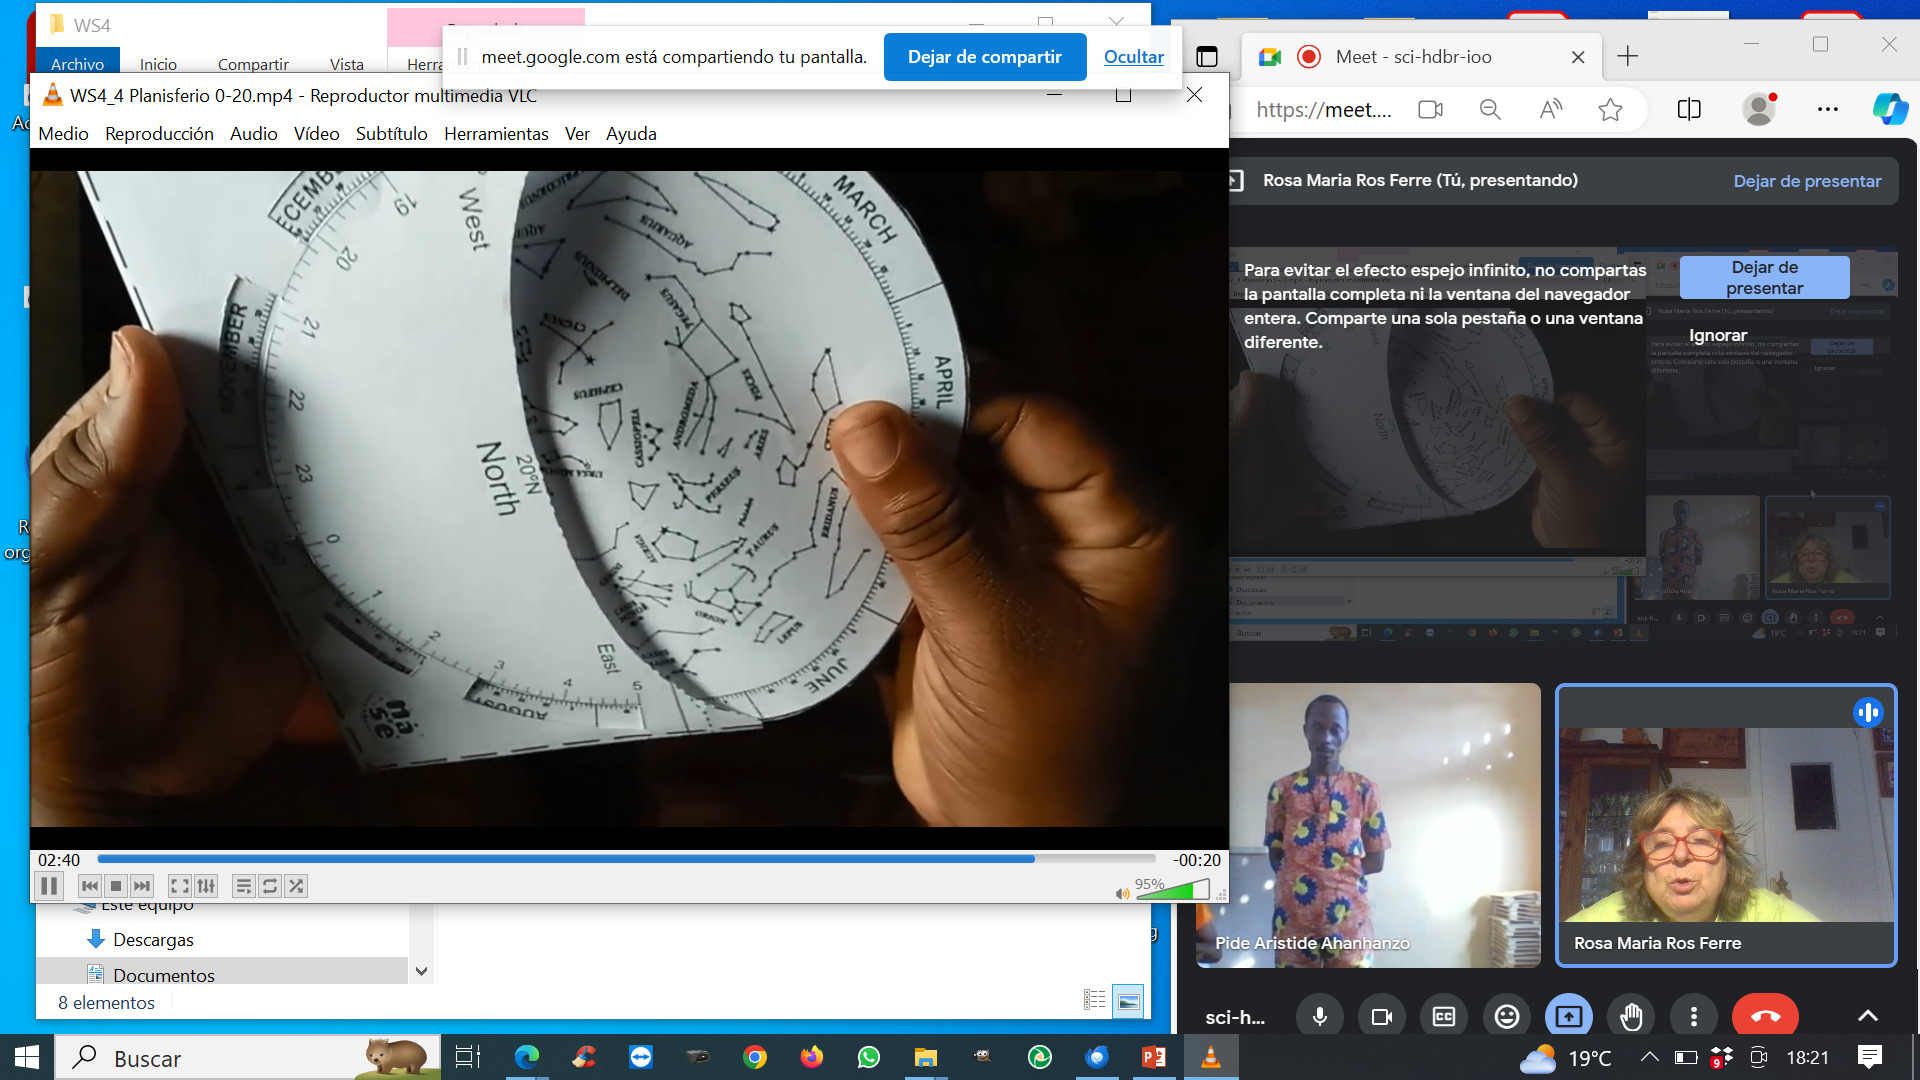Open Edge tab actions menu
The width and height of the screenshot is (1920, 1080).
tap(1207, 57)
